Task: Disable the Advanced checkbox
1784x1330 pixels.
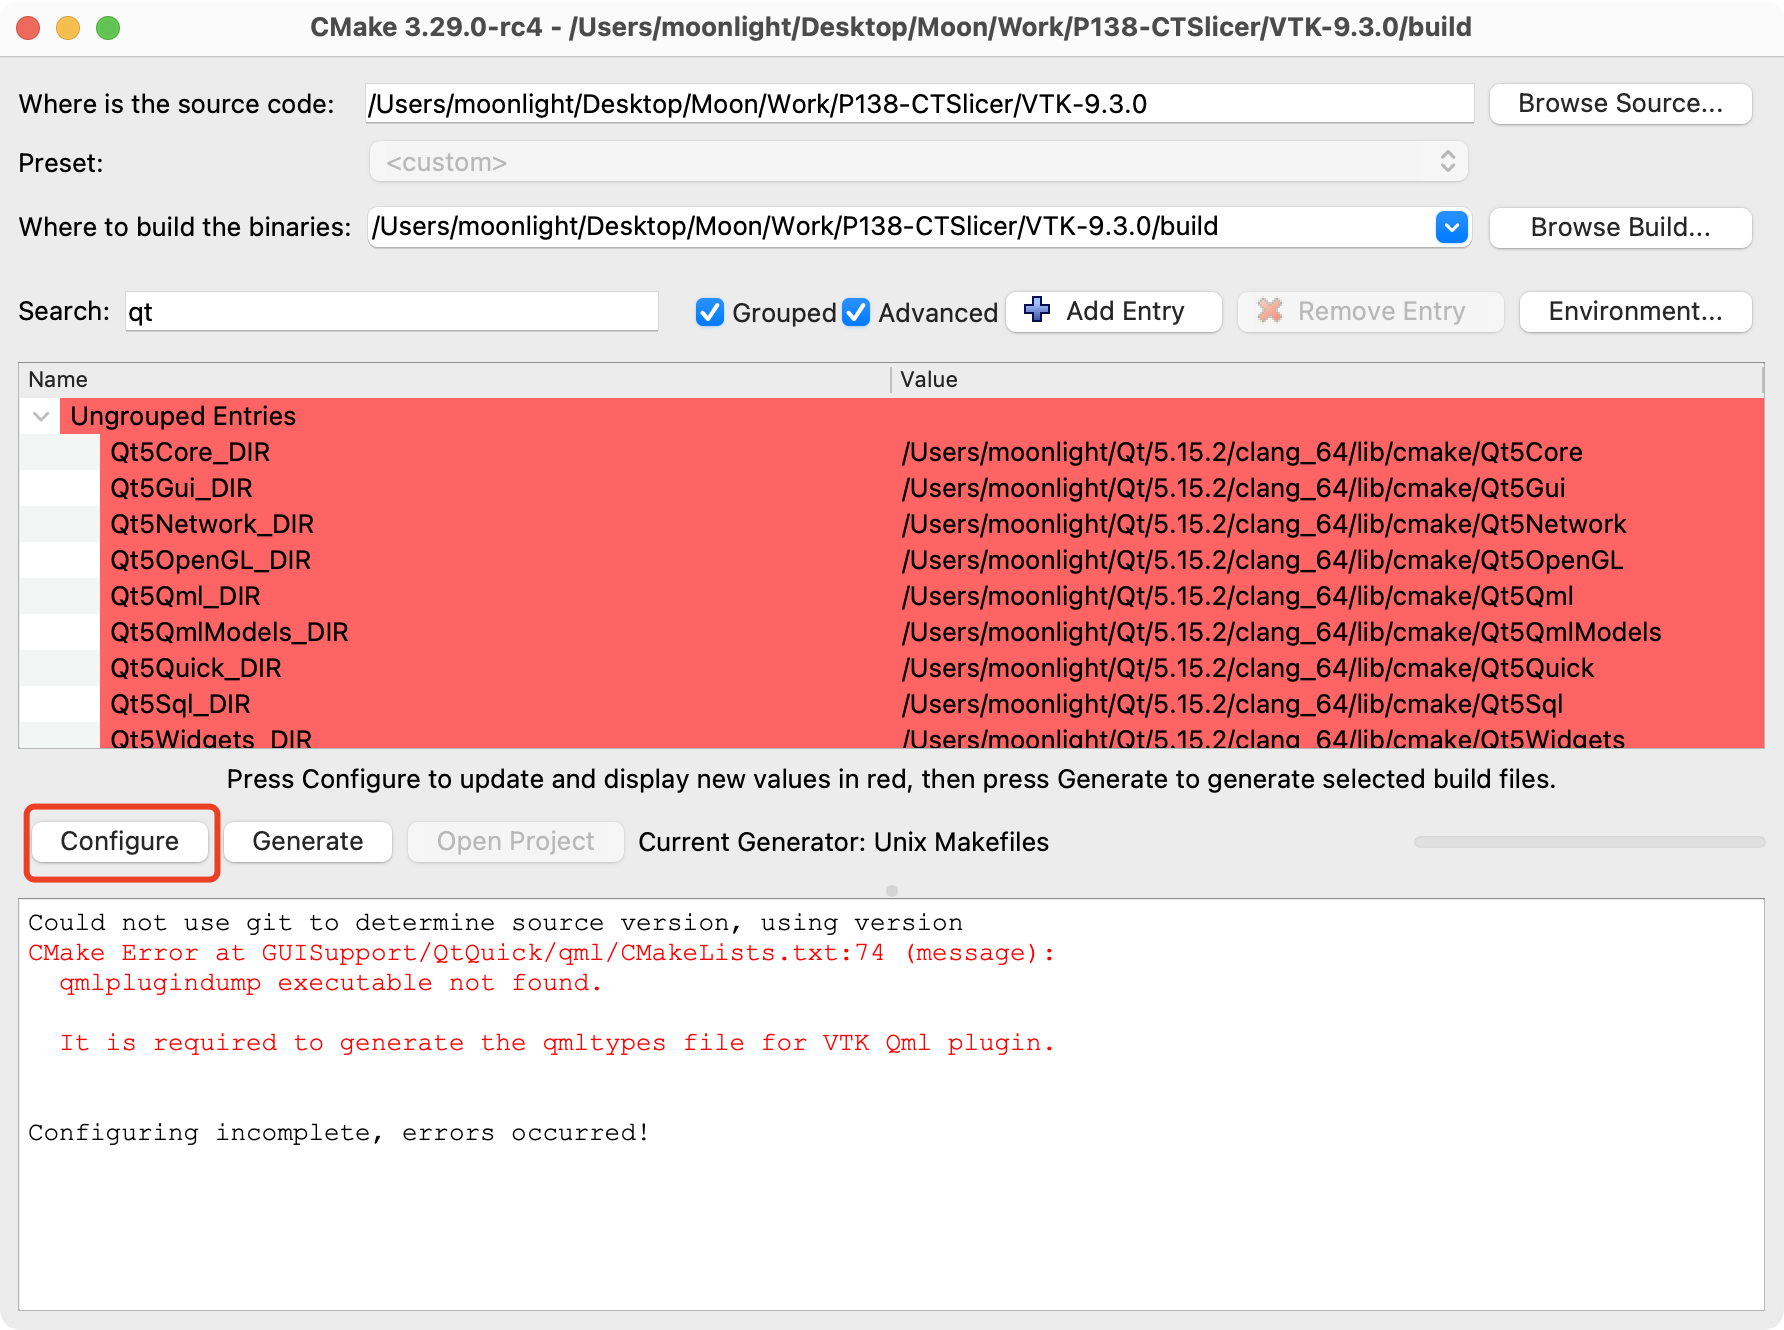Action: click(856, 312)
